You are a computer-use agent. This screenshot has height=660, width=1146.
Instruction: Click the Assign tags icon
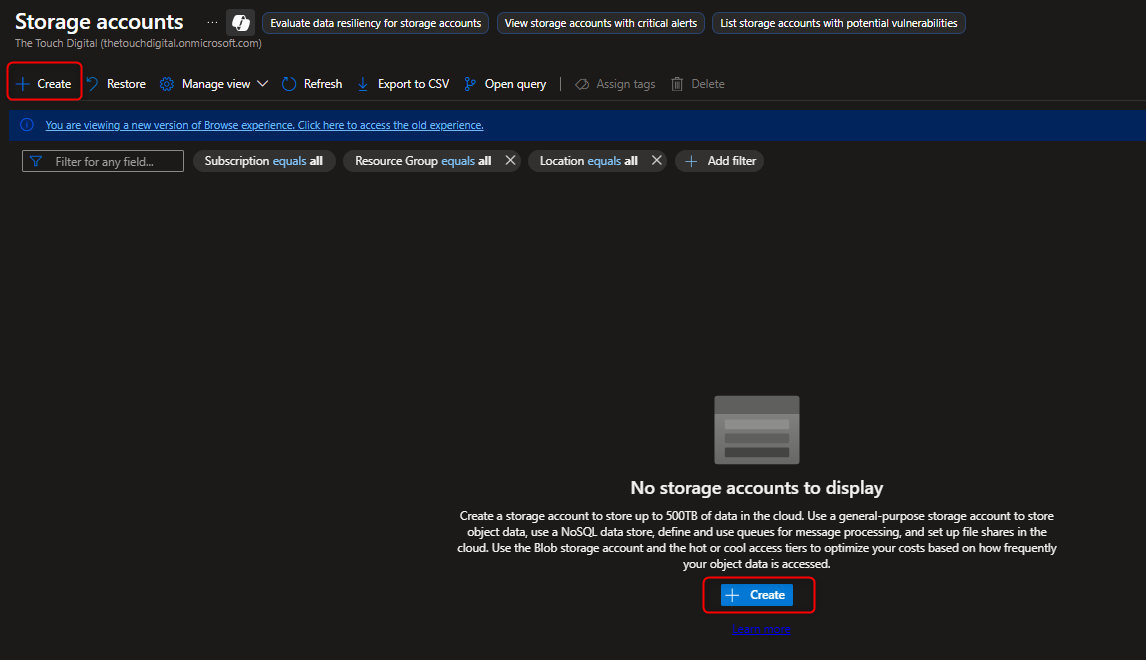(x=582, y=84)
